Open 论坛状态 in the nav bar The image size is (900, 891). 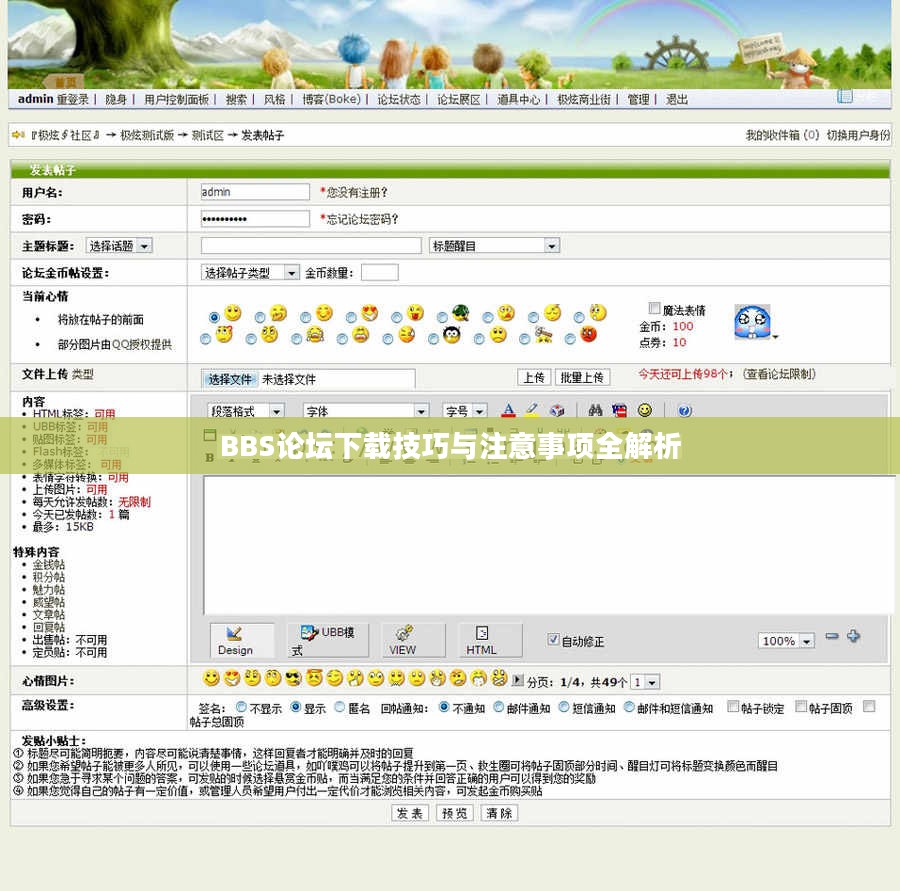click(x=398, y=99)
